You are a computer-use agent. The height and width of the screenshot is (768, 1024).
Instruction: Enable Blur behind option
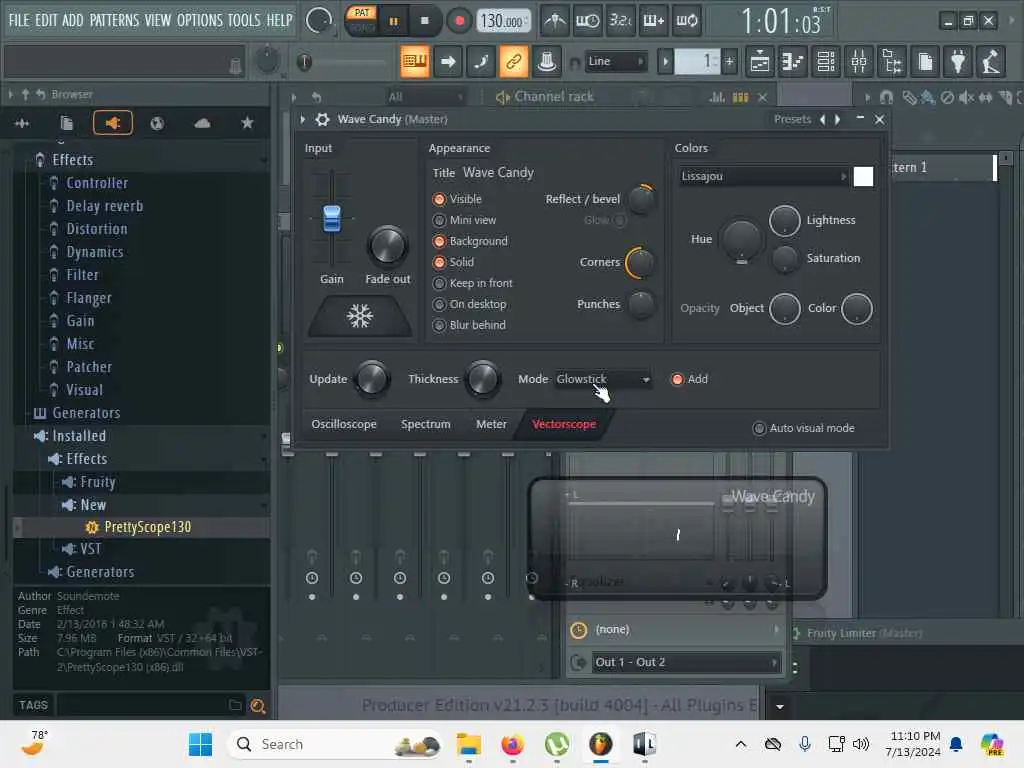click(469, 325)
